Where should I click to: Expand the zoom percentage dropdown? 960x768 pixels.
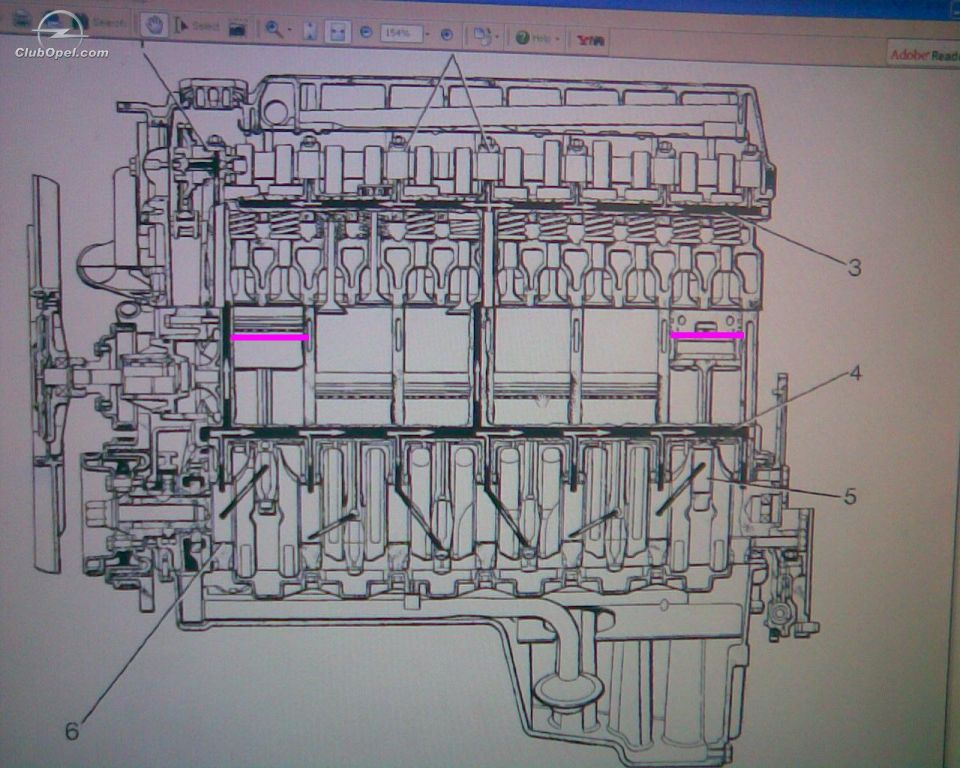coord(427,34)
